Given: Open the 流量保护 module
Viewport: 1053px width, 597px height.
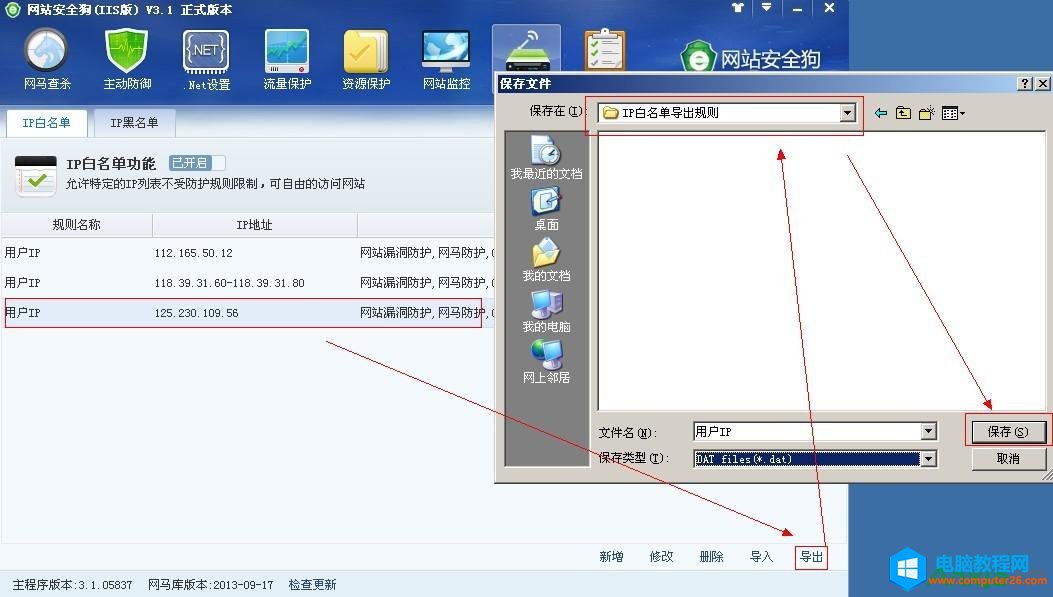Looking at the screenshot, I should pyautogui.click(x=287, y=60).
